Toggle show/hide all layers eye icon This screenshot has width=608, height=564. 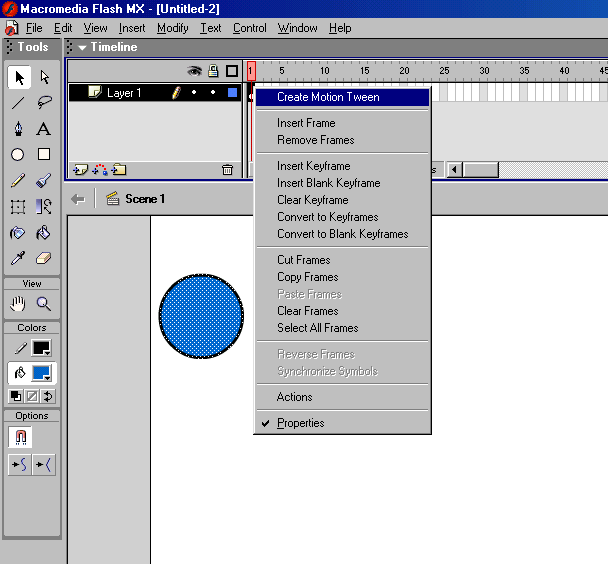(x=196, y=71)
